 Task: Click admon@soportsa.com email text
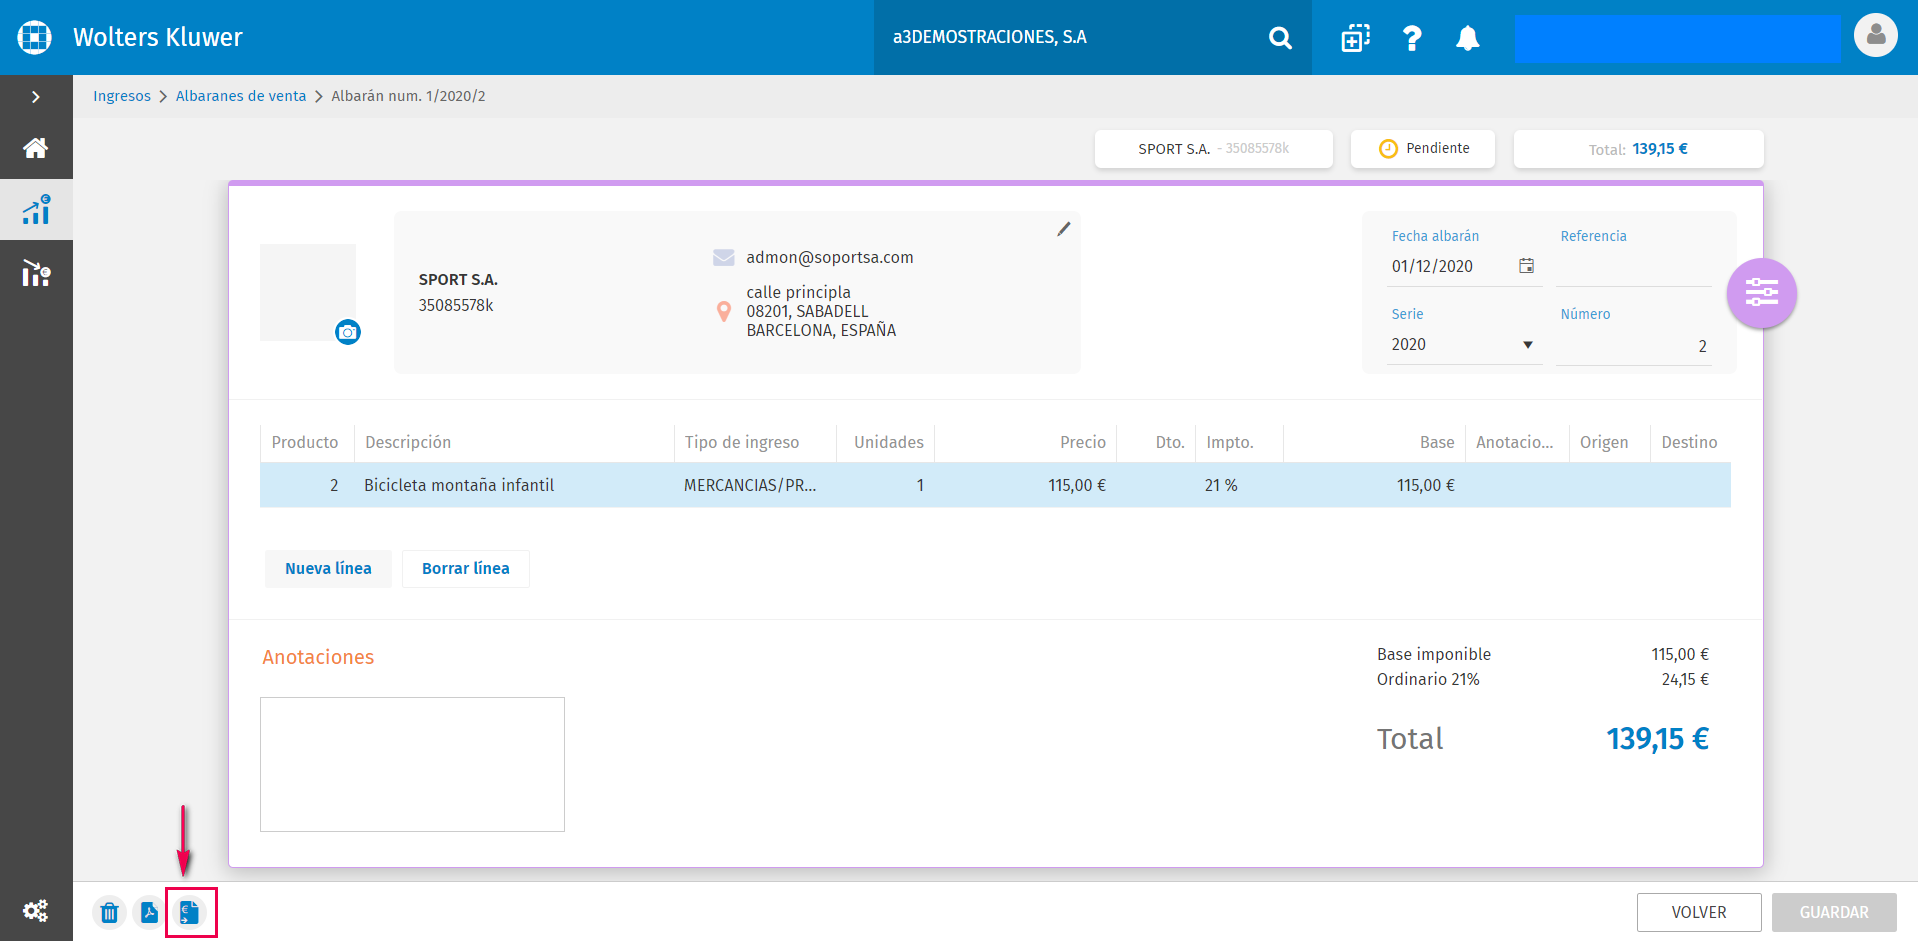[x=830, y=257]
